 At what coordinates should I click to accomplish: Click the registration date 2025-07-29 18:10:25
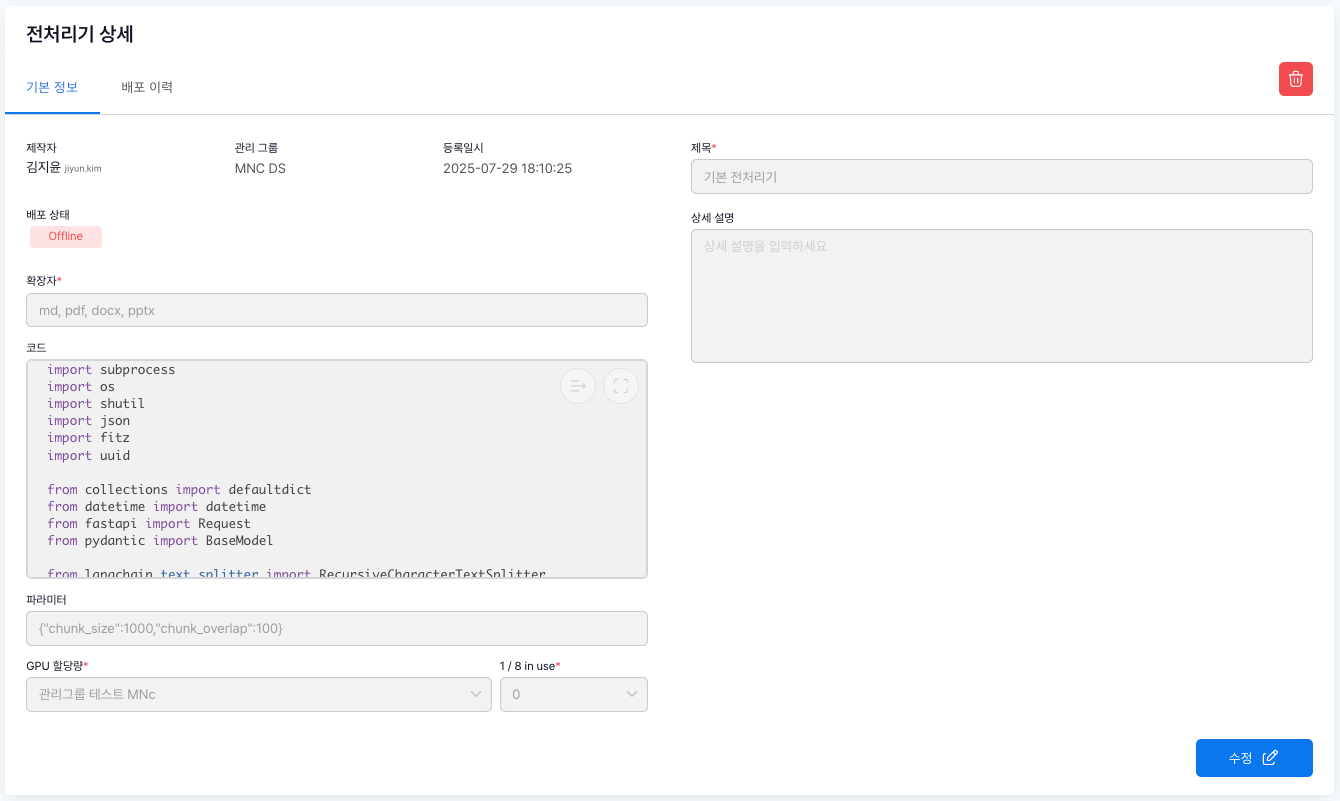pyautogui.click(x=507, y=168)
